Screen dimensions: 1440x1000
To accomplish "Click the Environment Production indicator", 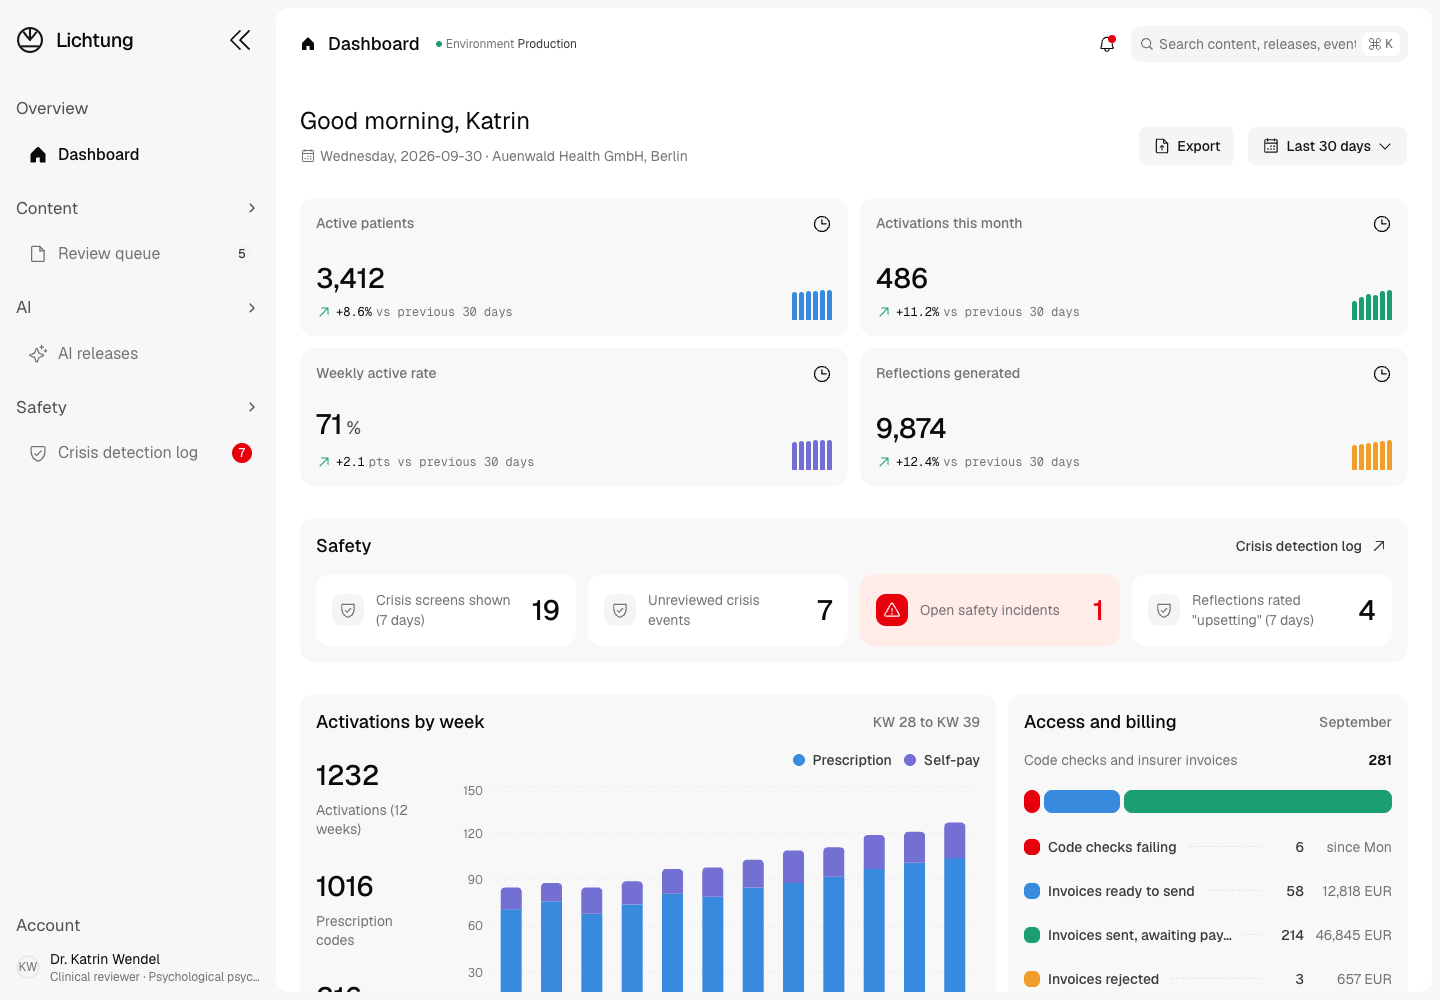I will (x=506, y=44).
